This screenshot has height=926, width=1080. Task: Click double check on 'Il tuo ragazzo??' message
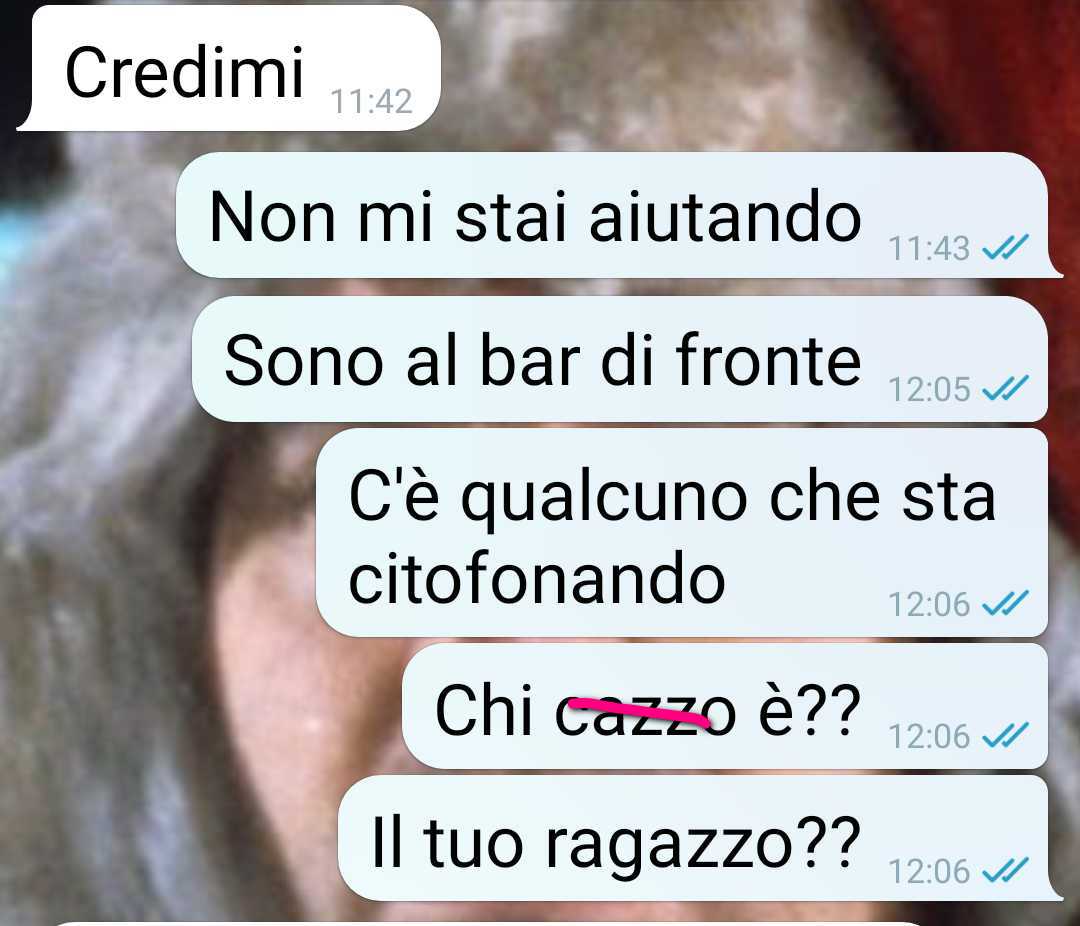1006,870
